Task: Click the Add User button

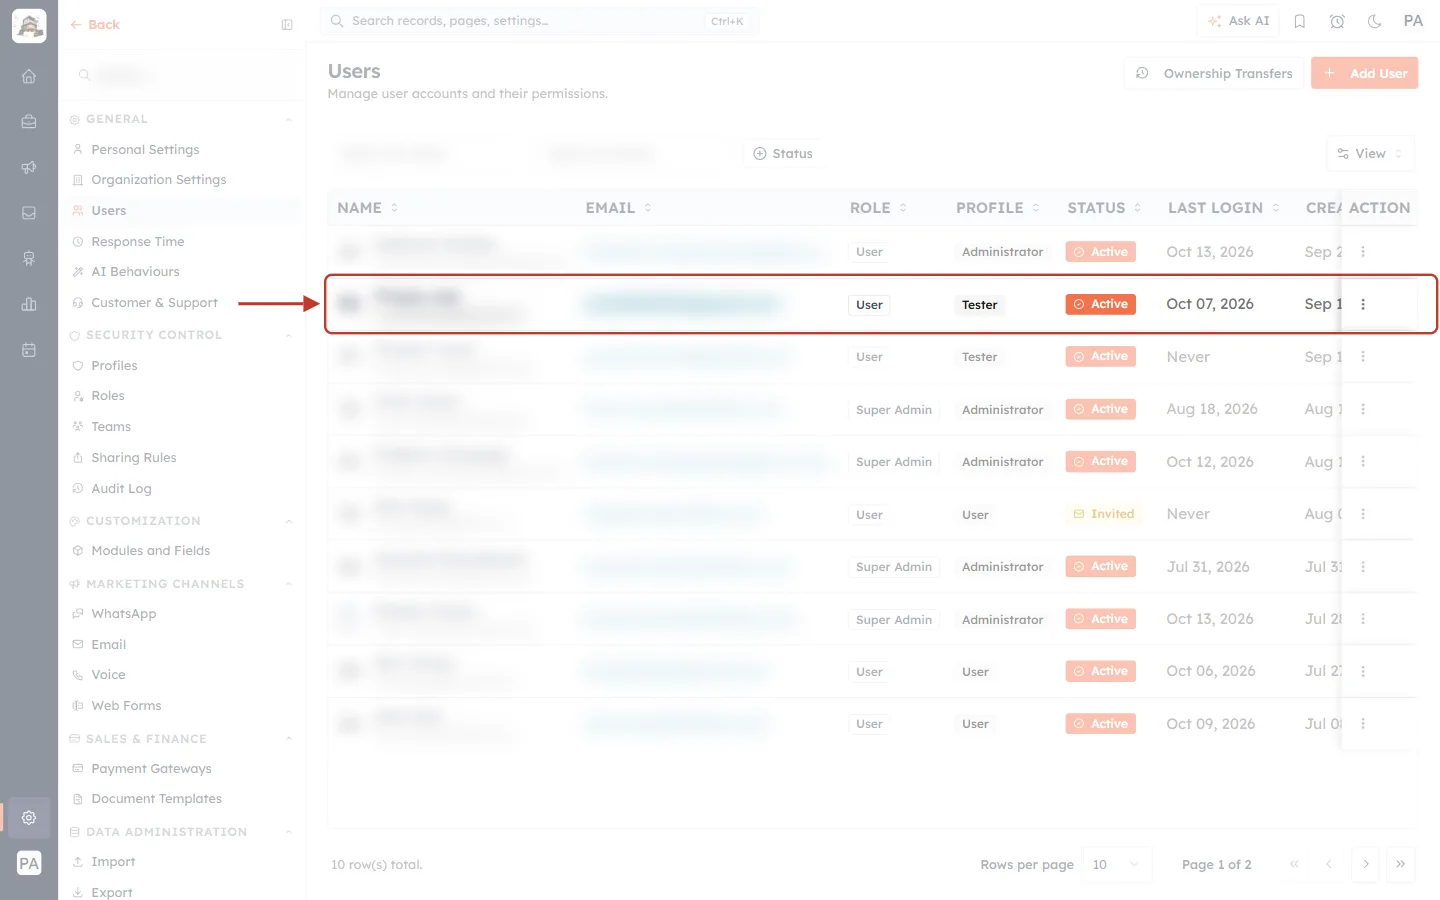Action: tap(1365, 73)
